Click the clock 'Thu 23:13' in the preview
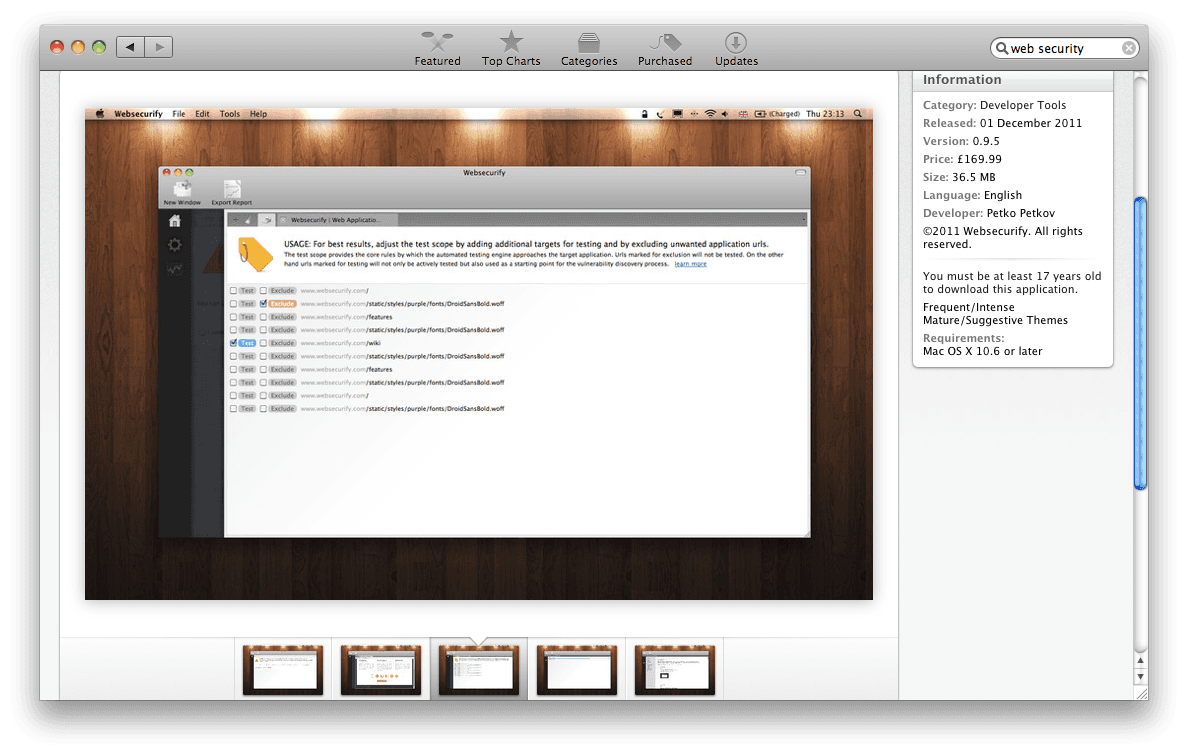The height and width of the screenshot is (755, 1188). click(825, 114)
